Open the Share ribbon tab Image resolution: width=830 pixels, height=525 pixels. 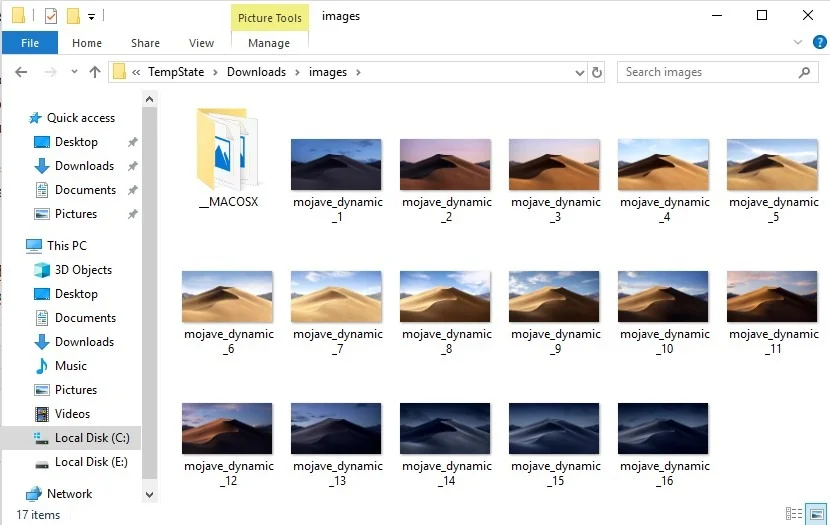pos(145,43)
